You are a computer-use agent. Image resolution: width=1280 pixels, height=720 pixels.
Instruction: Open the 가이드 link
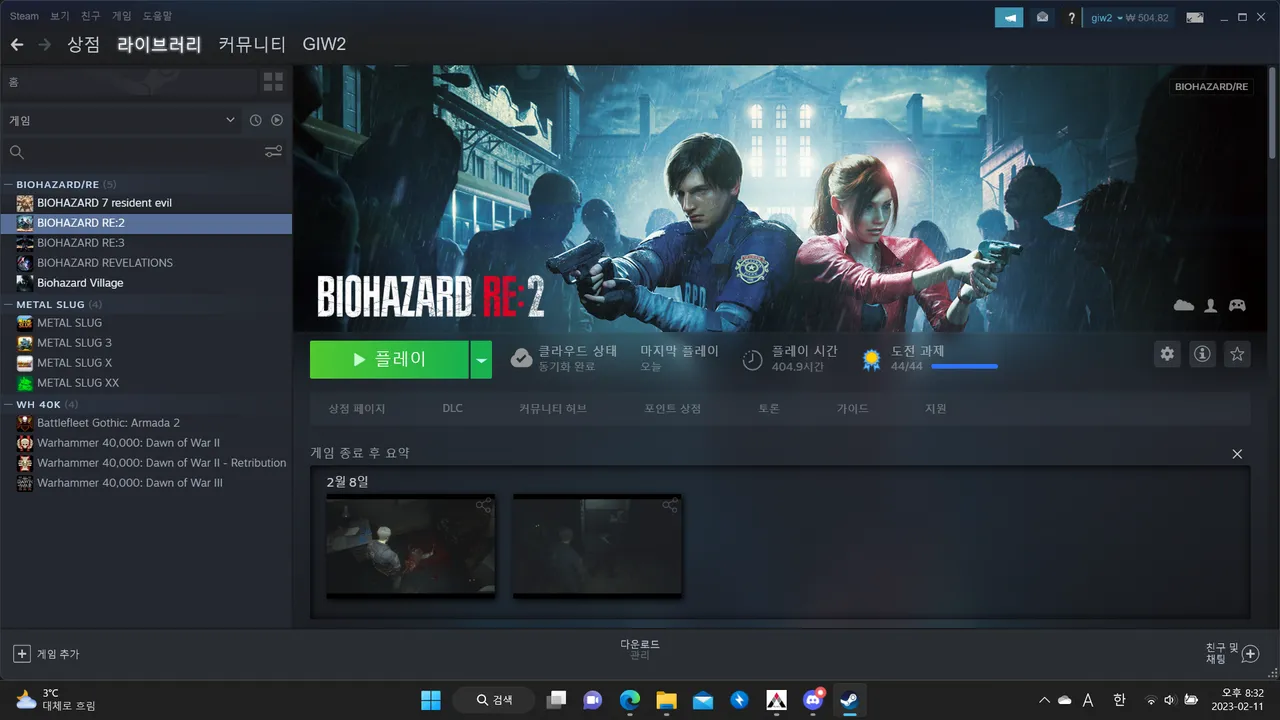(x=852, y=409)
